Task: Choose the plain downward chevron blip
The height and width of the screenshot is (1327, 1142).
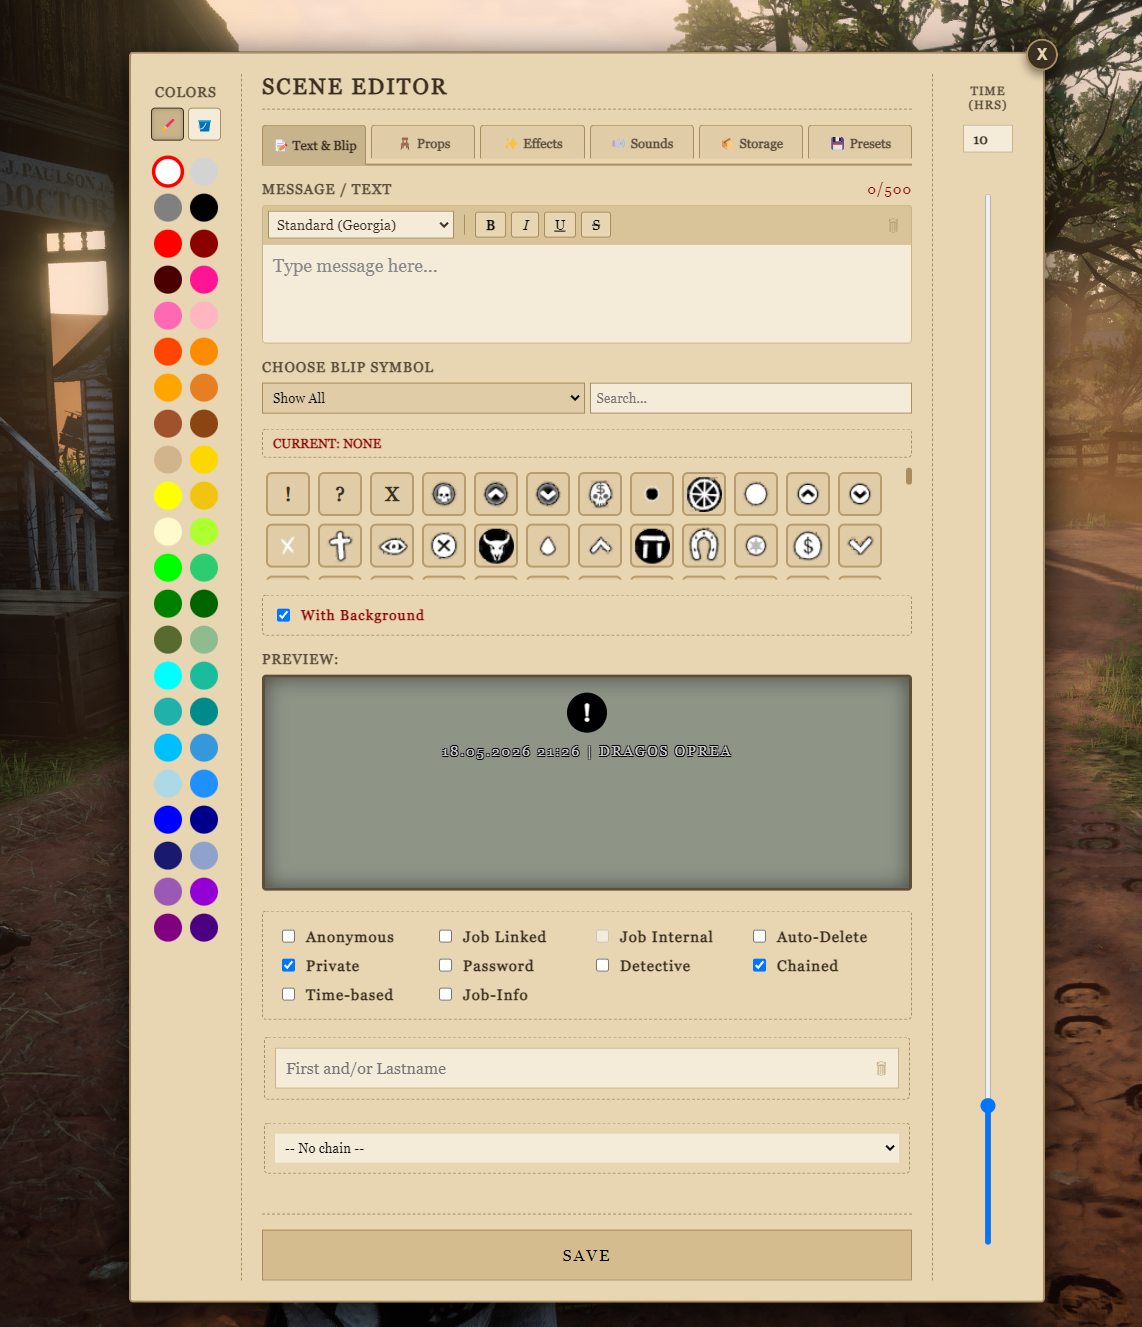Action: click(x=860, y=546)
